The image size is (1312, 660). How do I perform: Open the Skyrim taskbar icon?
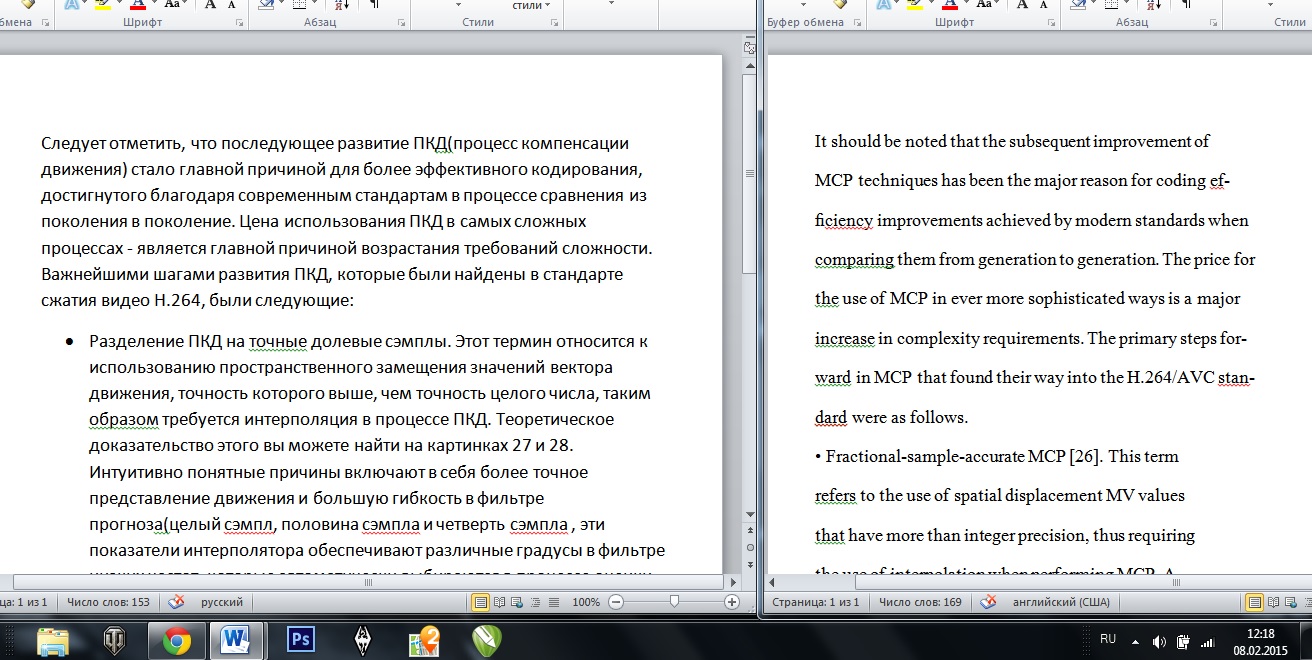(x=364, y=640)
